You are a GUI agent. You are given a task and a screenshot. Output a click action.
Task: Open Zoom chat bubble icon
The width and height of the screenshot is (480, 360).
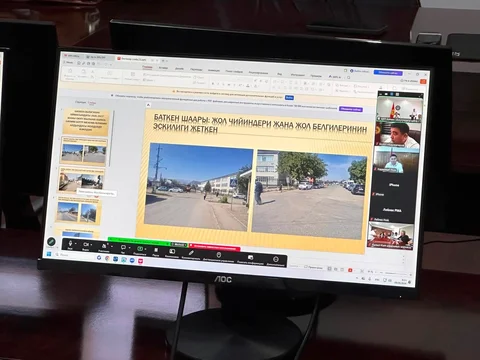(123, 248)
